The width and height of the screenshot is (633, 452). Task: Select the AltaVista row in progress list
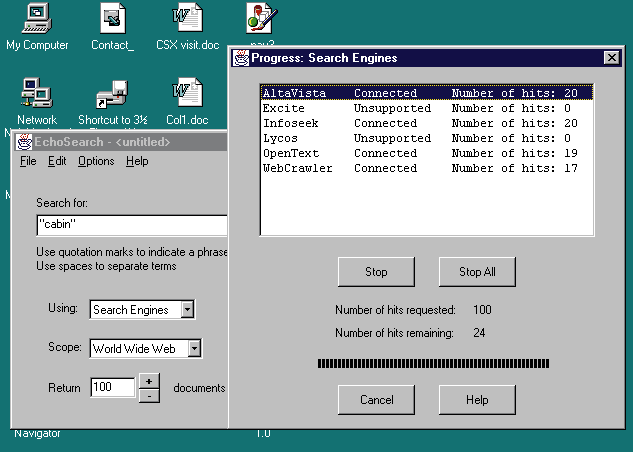point(427,93)
